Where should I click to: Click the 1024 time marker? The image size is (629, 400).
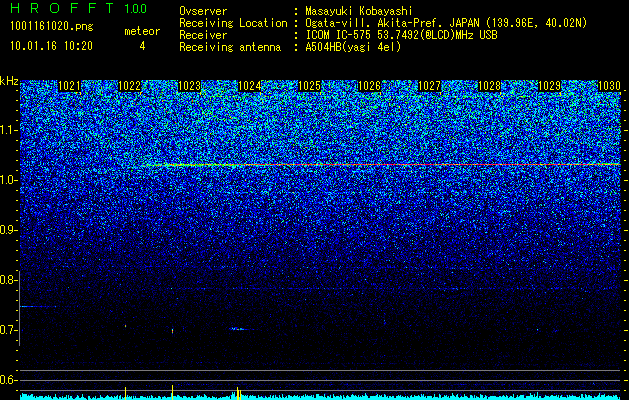pyautogui.click(x=250, y=86)
